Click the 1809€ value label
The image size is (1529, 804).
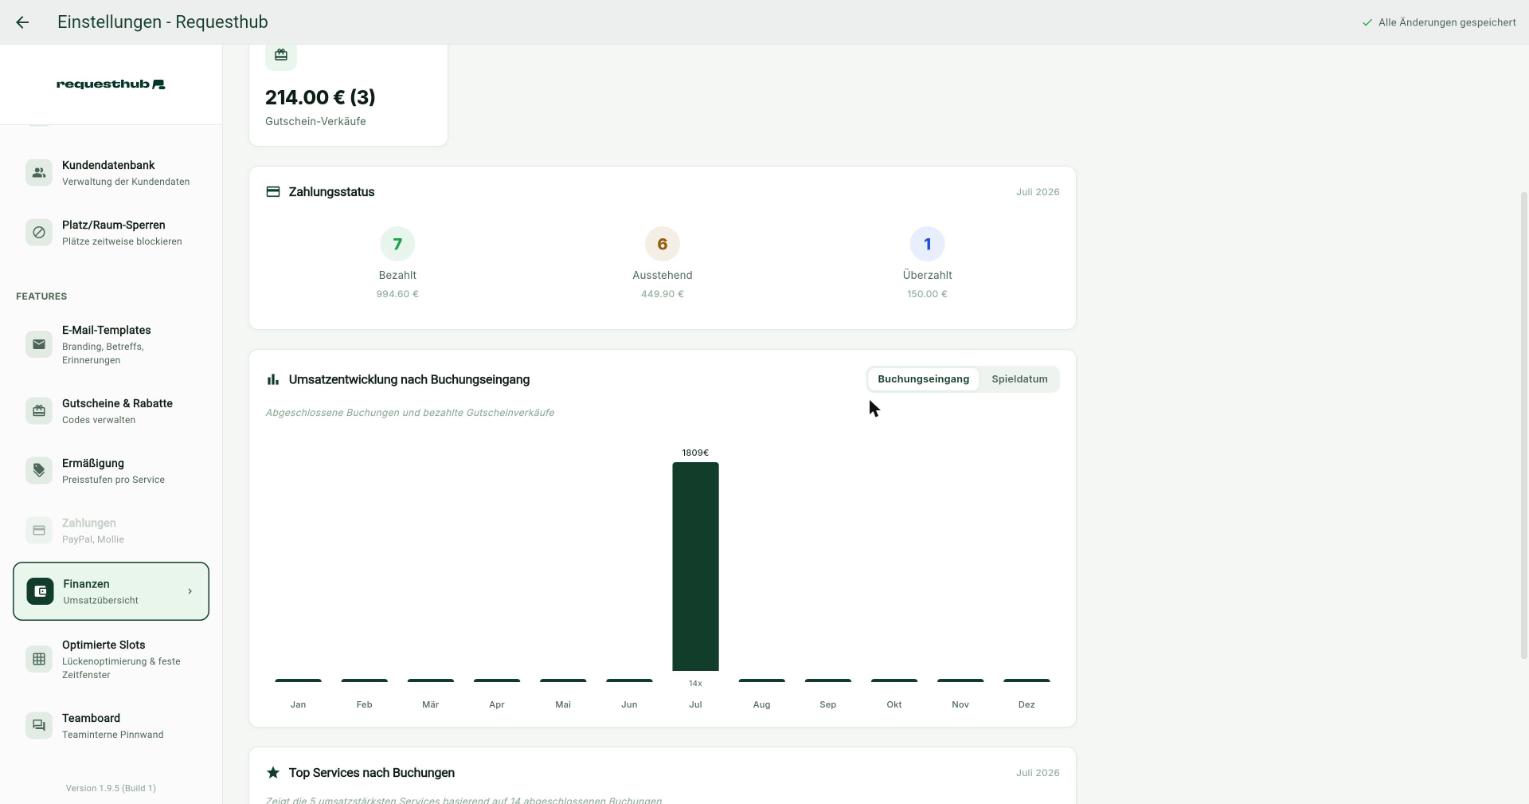pyautogui.click(x=695, y=453)
